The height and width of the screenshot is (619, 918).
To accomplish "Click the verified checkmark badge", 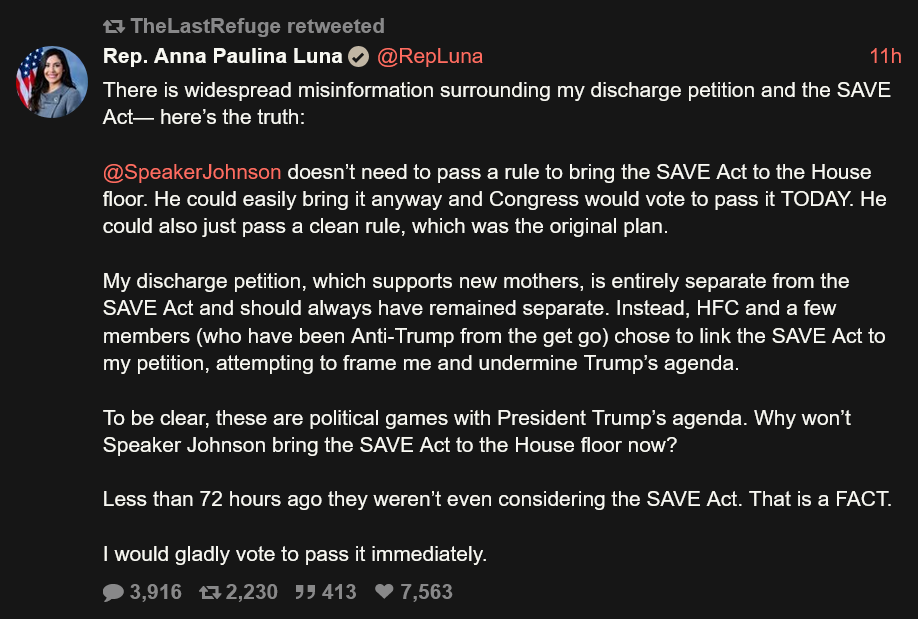I will pyautogui.click(x=358, y=57).
